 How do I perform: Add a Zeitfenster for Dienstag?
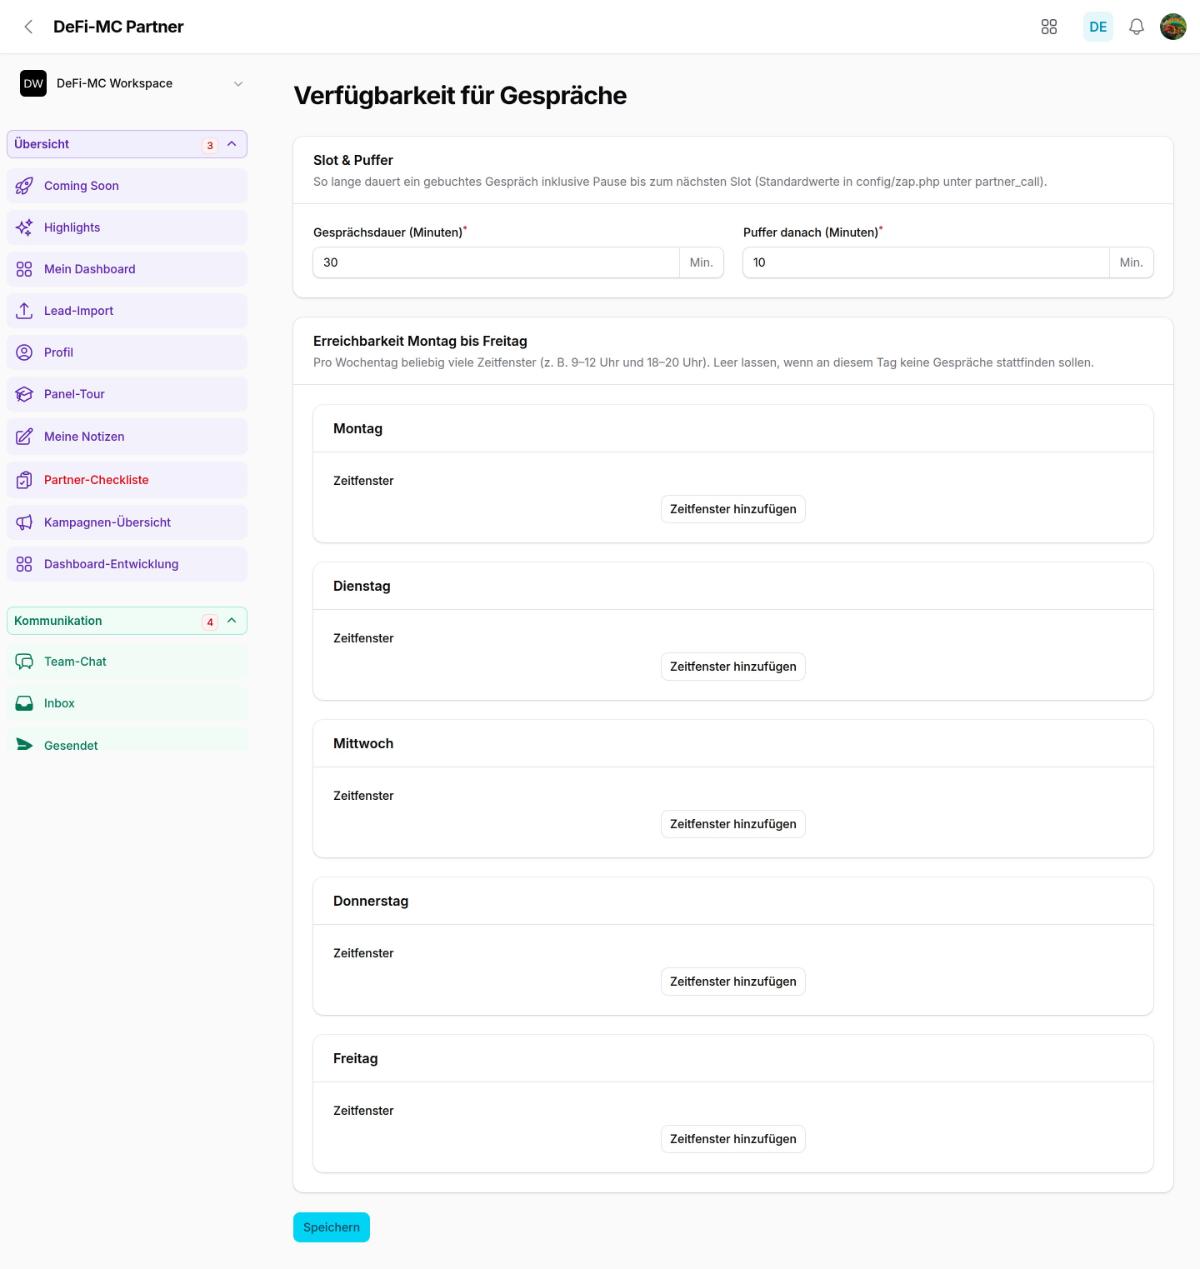pos(733,667)
